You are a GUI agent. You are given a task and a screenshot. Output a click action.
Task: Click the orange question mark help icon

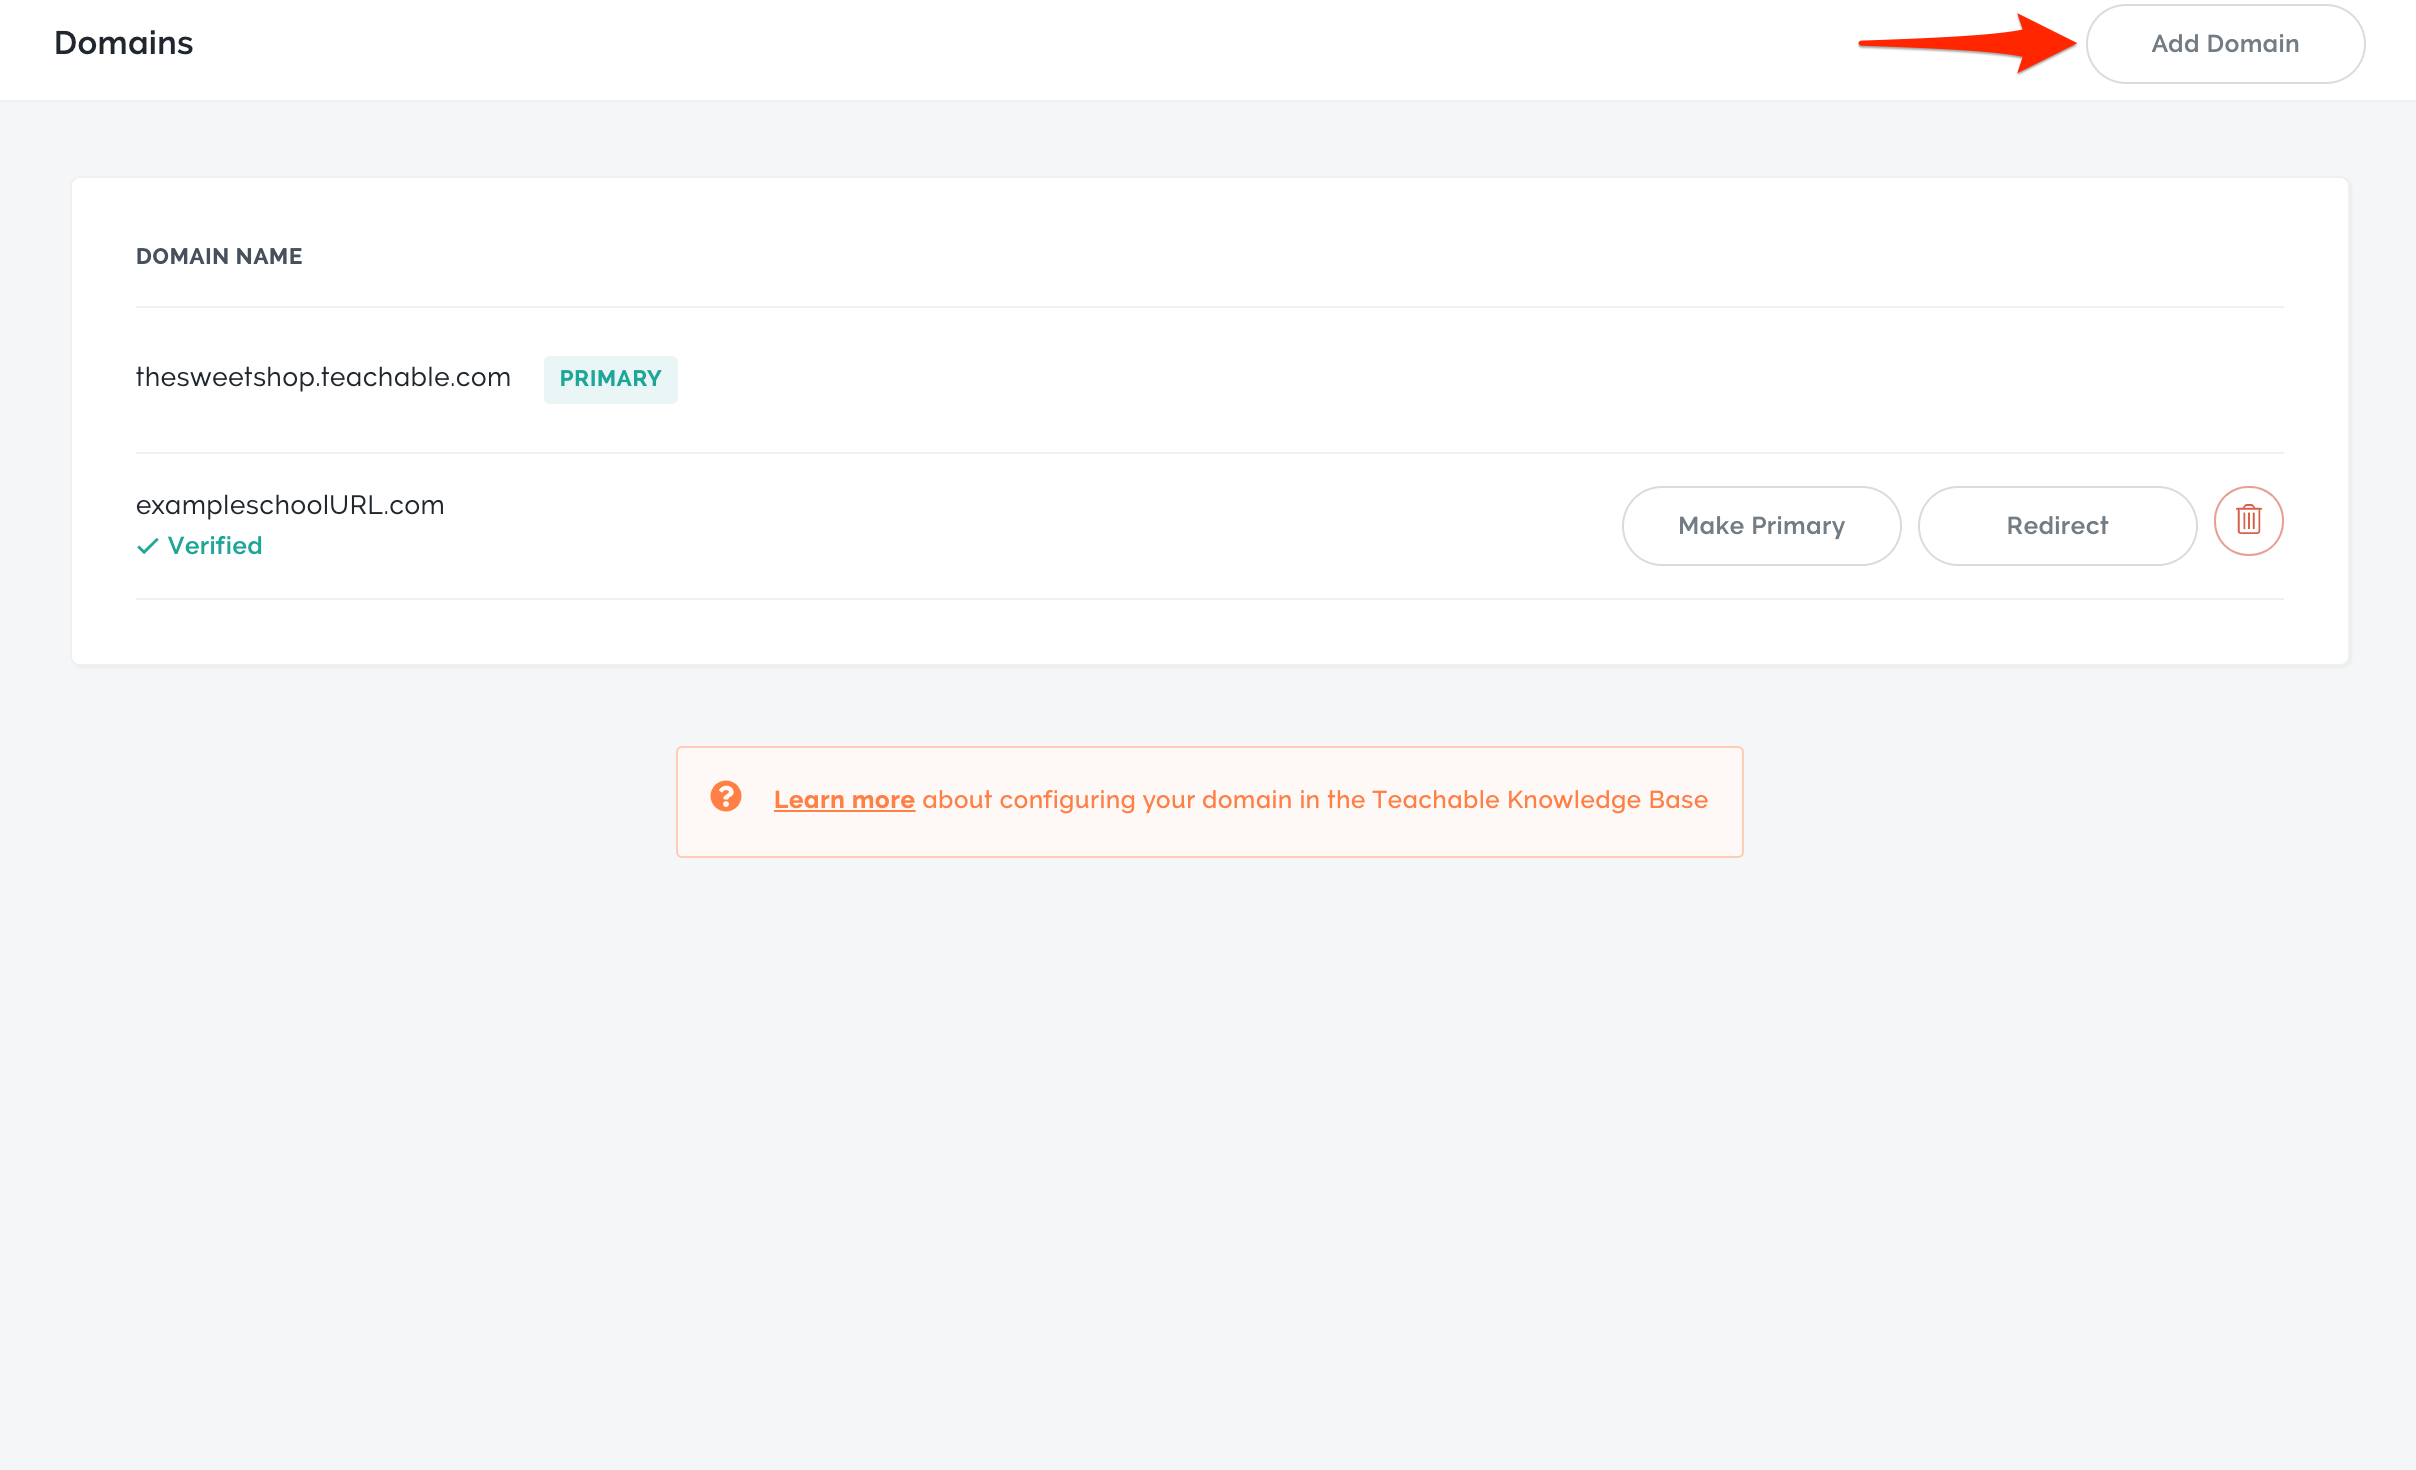pyautogui.click(x=726, y=797)
